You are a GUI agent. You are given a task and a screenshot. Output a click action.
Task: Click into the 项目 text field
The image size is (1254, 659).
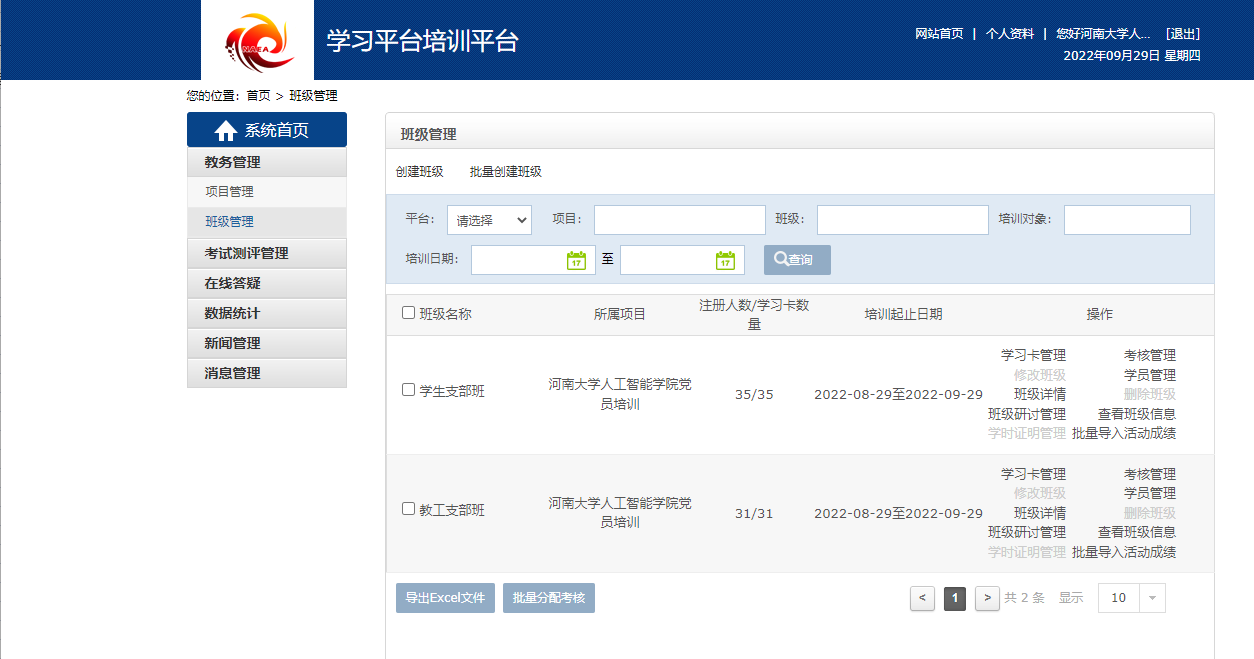pos(679,220)
